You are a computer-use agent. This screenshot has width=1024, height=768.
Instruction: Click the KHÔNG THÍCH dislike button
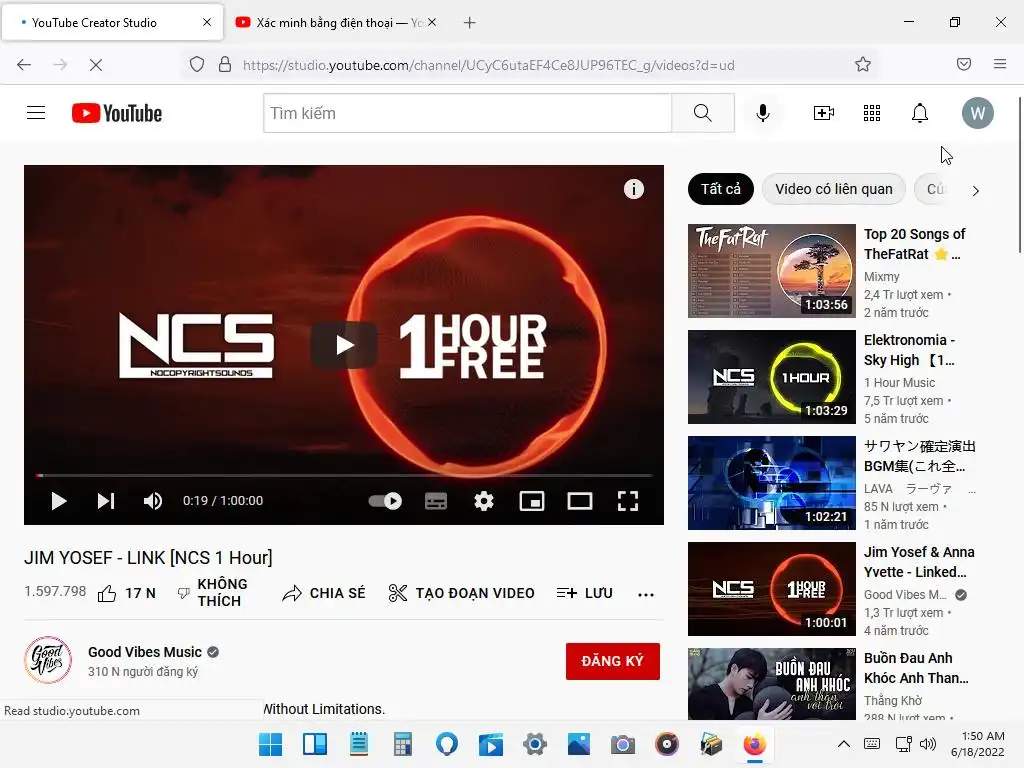click(213, 592)
